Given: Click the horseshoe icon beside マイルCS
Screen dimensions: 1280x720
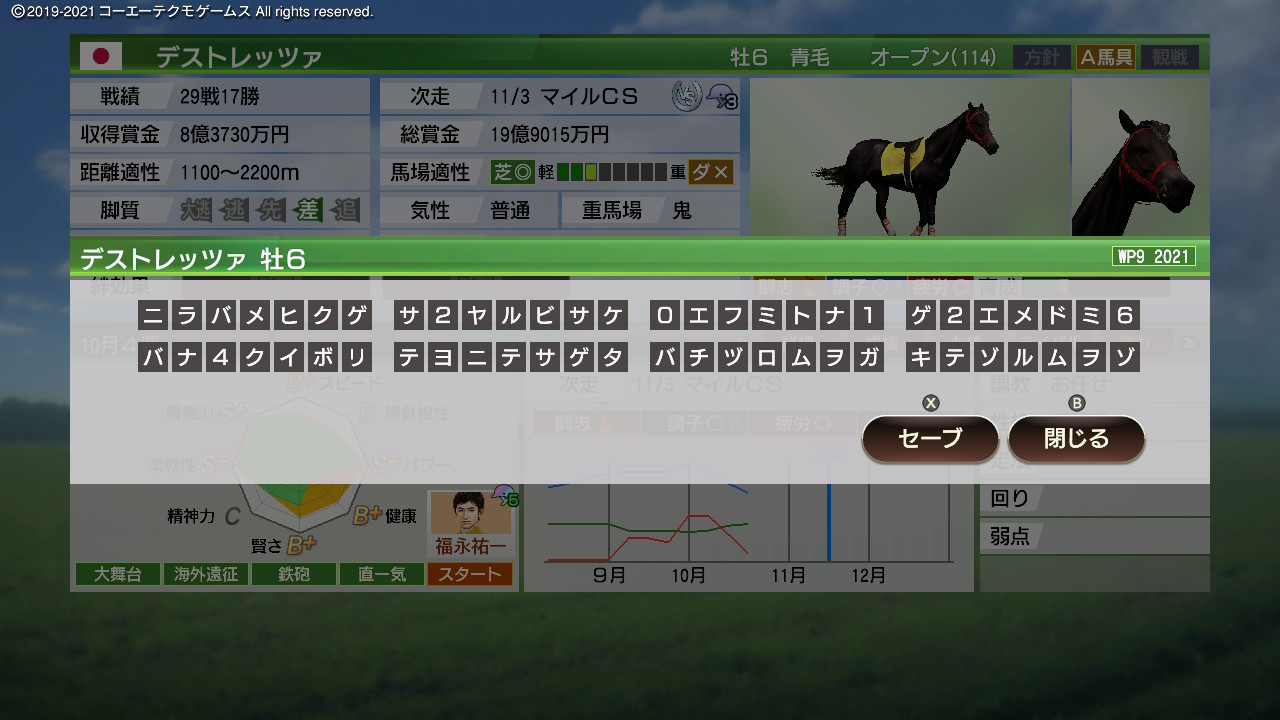Looking at the screenshot, I should coord(686,96).
